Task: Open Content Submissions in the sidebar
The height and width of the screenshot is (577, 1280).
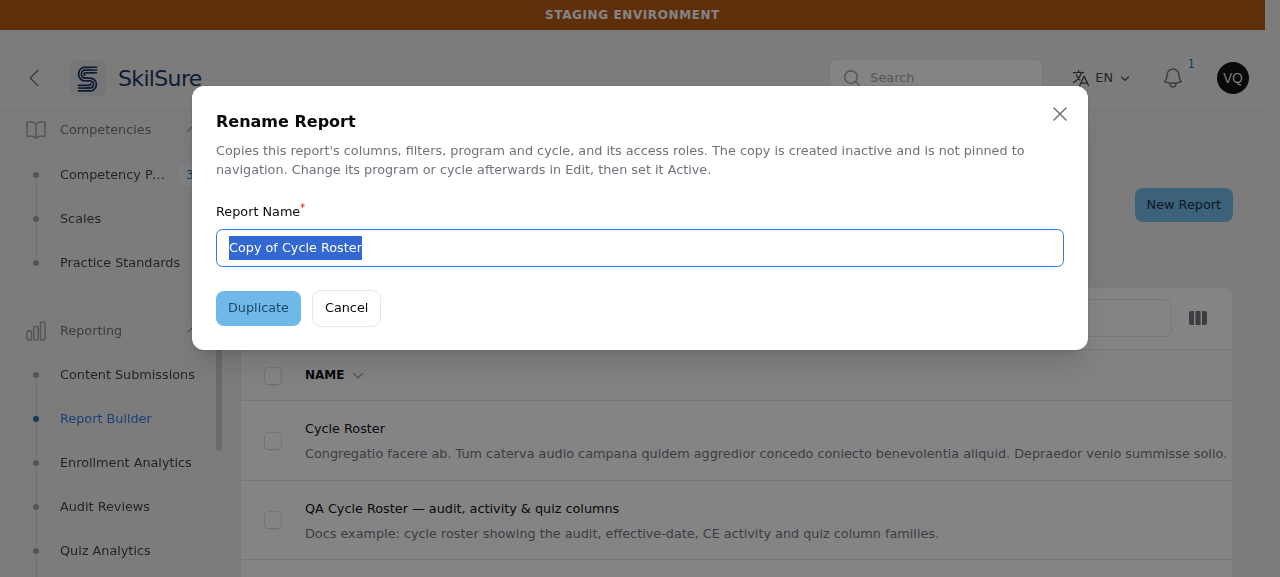Action: pos(127,375)
